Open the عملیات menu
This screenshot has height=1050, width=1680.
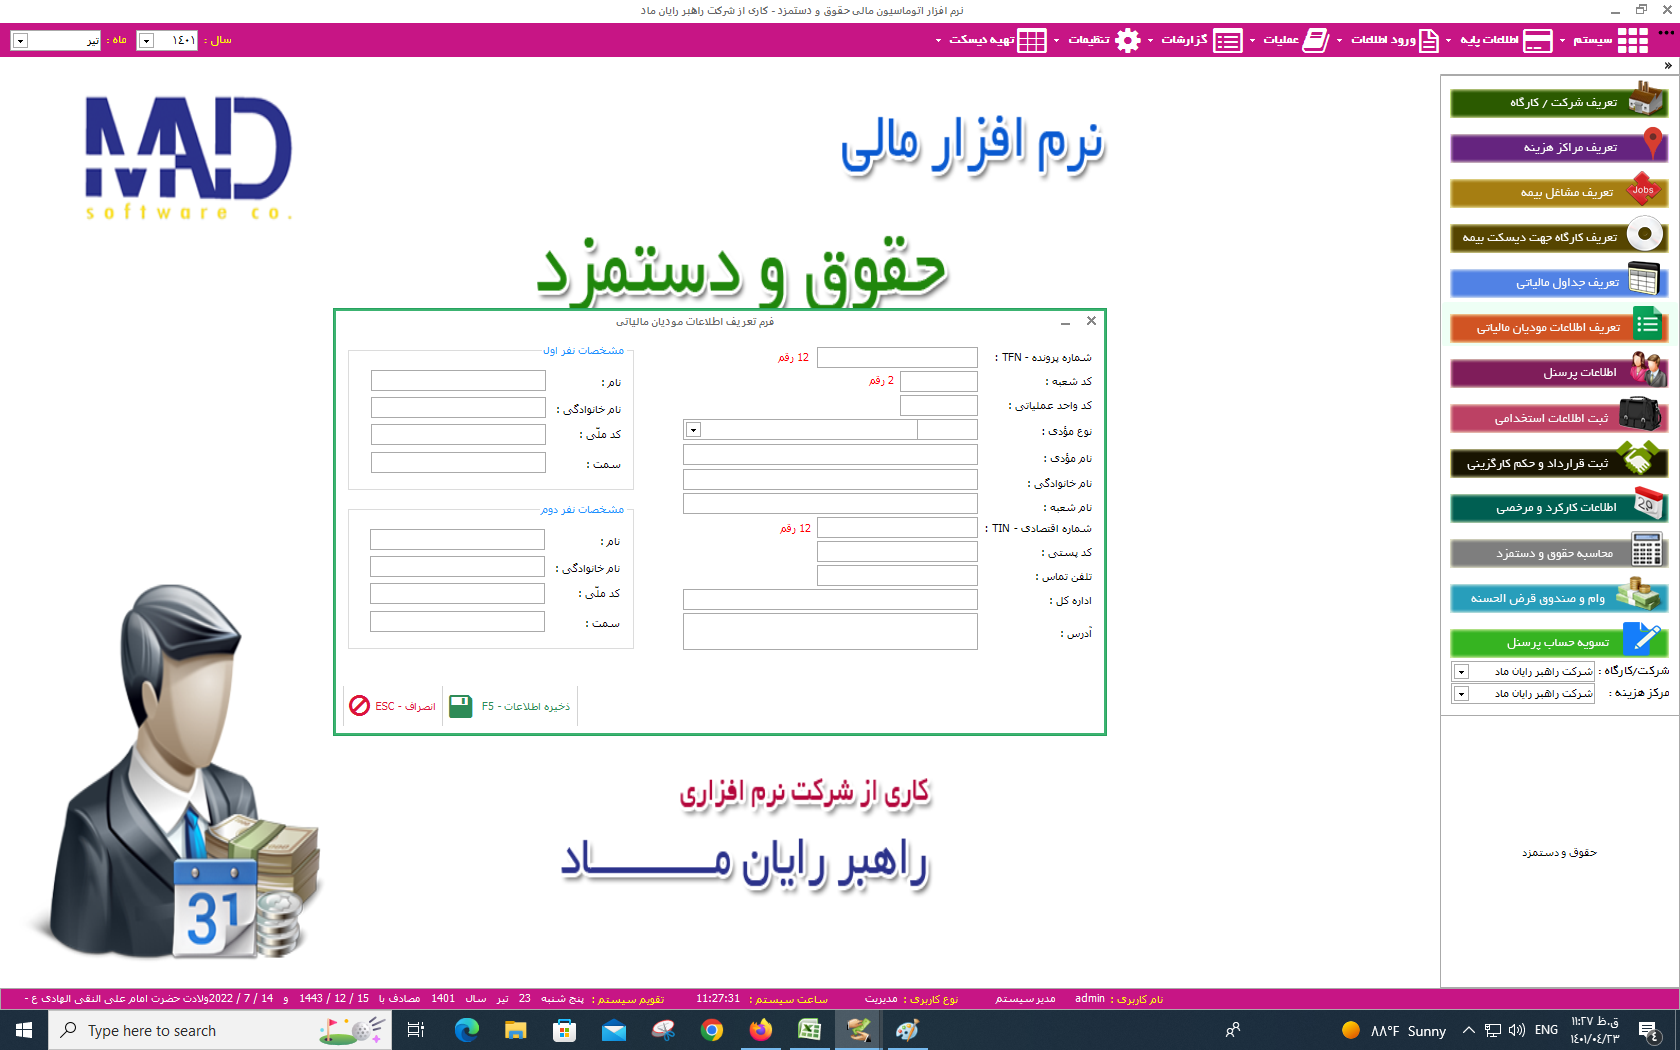[1291, 40]
